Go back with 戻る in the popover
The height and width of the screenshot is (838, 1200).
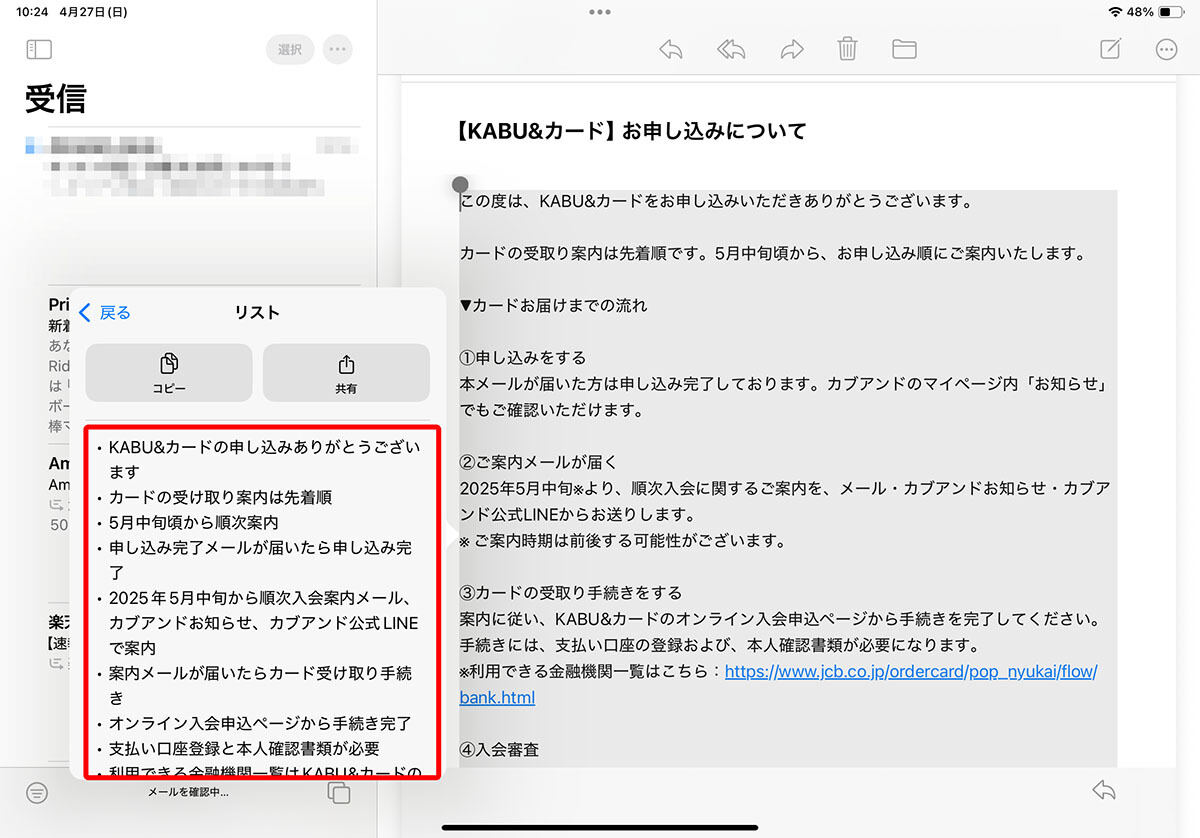105,313
